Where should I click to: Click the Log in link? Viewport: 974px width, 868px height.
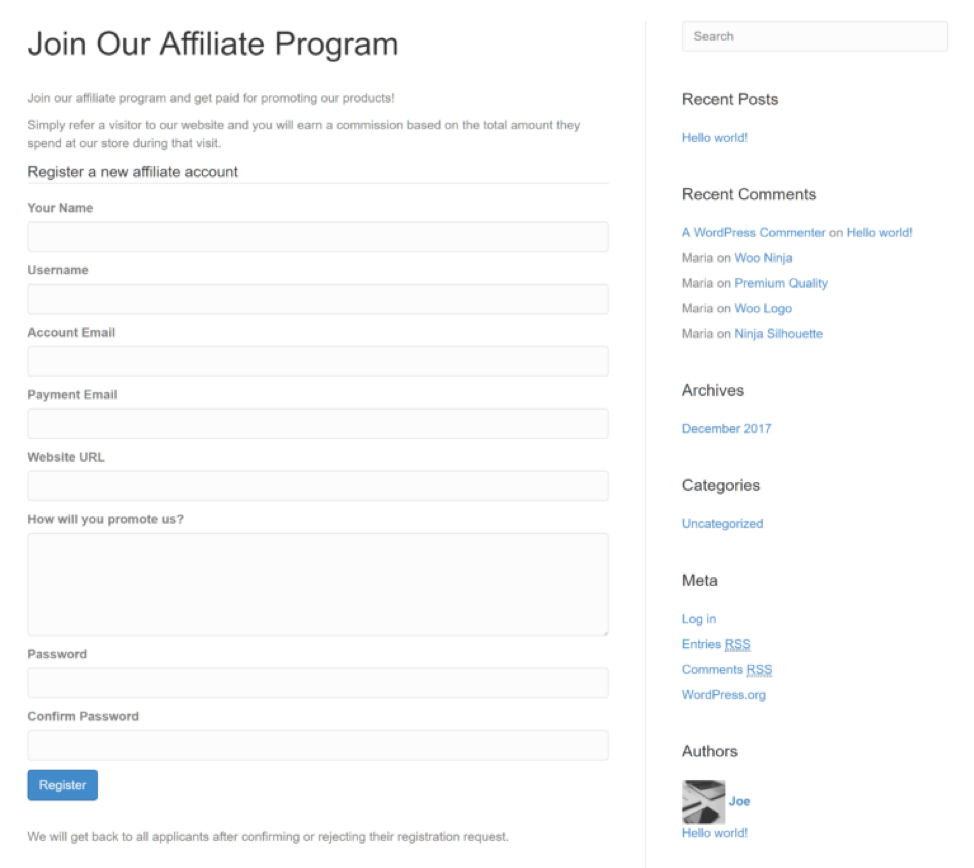coord(699,619)
